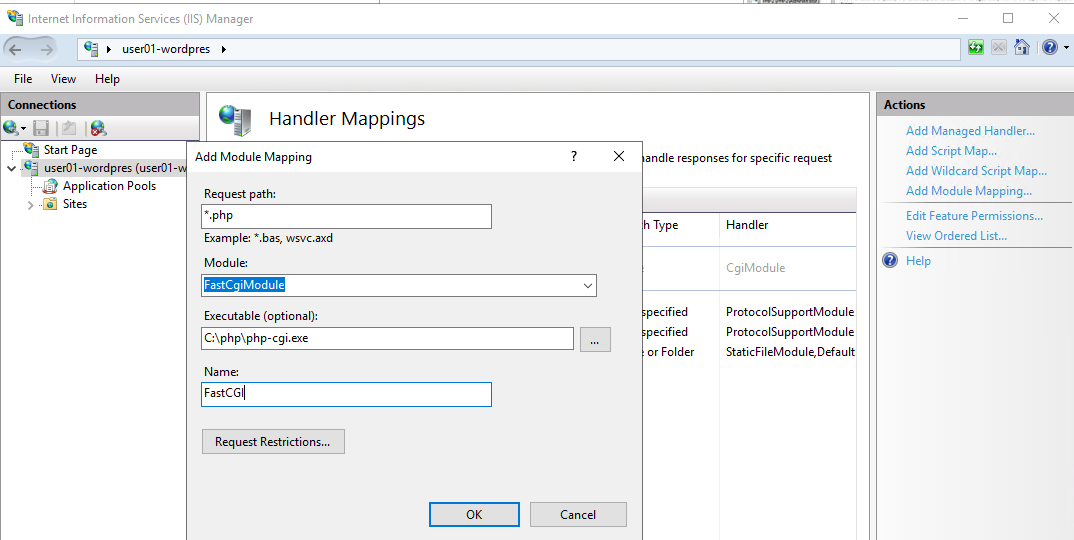1074x540 pixels.
Task: Close the Add Module Mapping dialog
Action: click(x=619, y=156)
